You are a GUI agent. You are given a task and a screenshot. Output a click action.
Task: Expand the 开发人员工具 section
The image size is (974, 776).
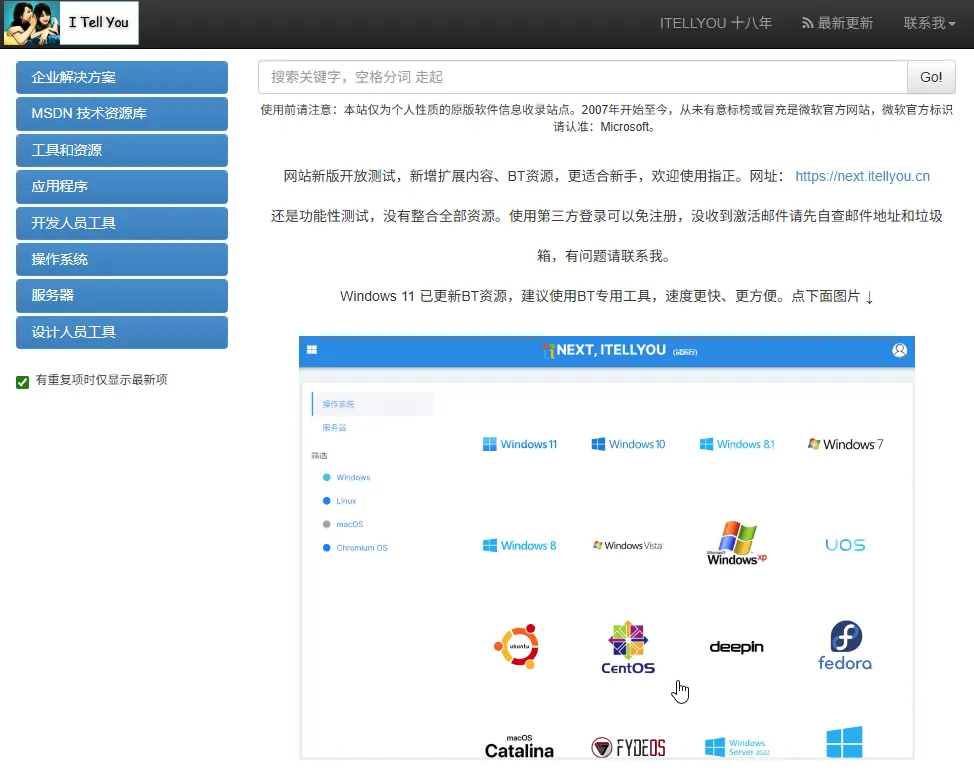coord(122,223)
